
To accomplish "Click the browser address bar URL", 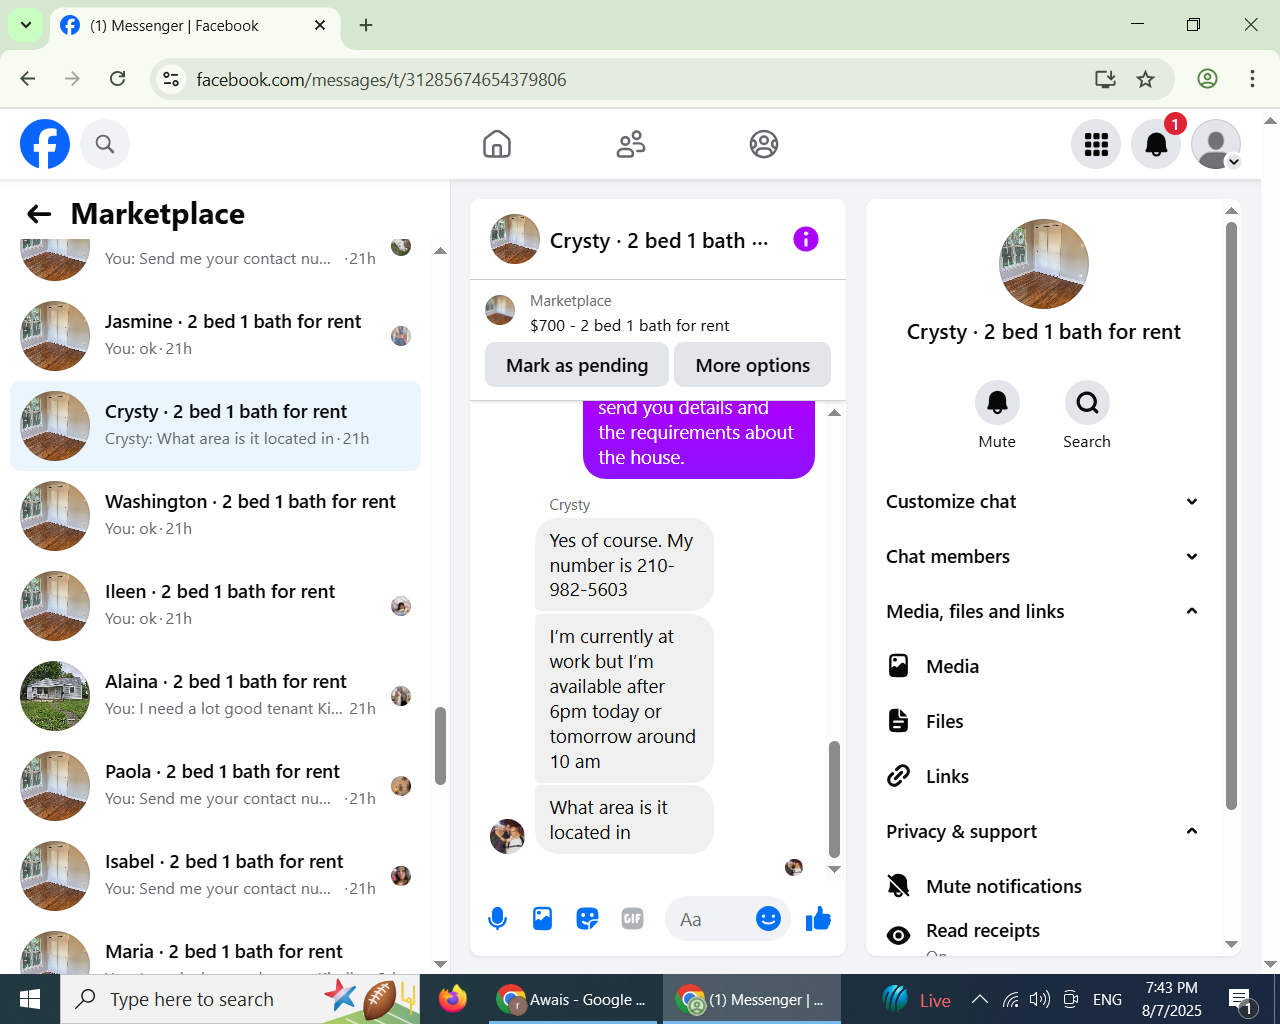I will pos(381,79).
